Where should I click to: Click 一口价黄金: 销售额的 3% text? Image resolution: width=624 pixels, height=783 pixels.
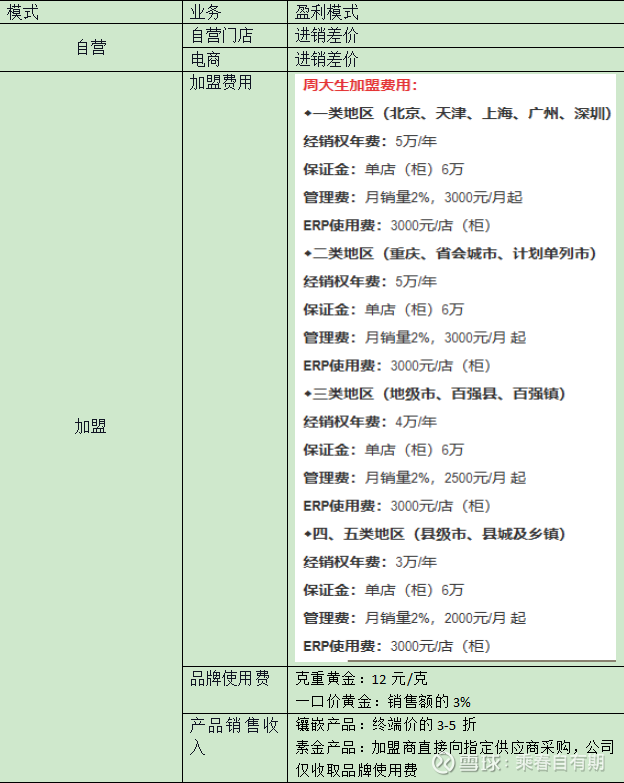pos(383,702)
